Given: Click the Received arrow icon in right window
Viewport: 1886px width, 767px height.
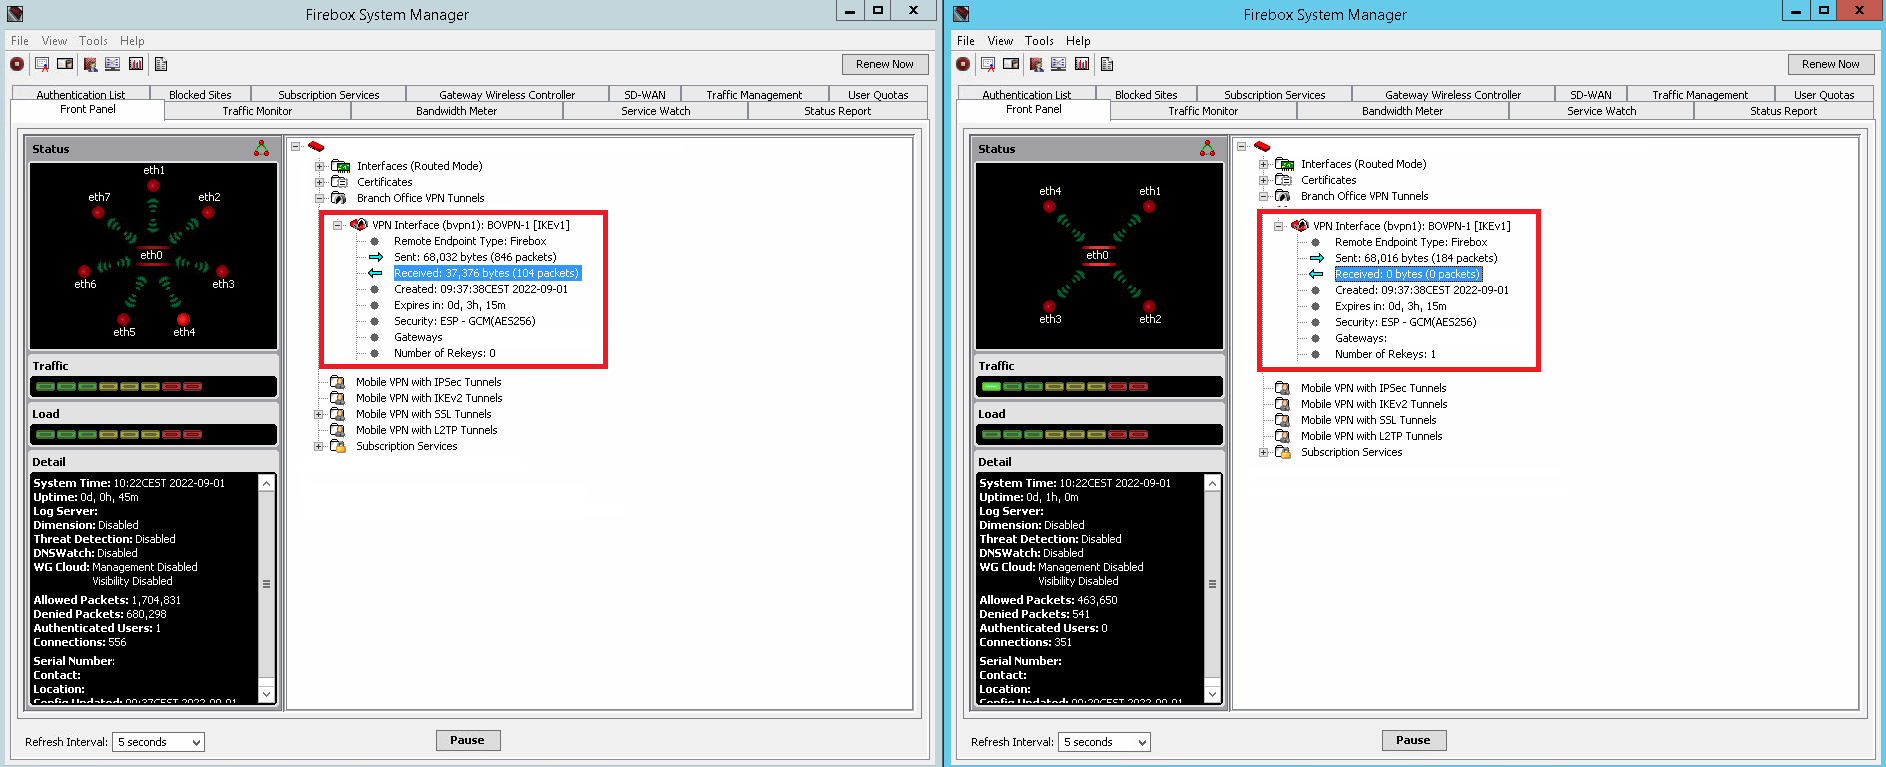Looking at the screenshot, I should pyautogui.click(x=1316, y=274).
